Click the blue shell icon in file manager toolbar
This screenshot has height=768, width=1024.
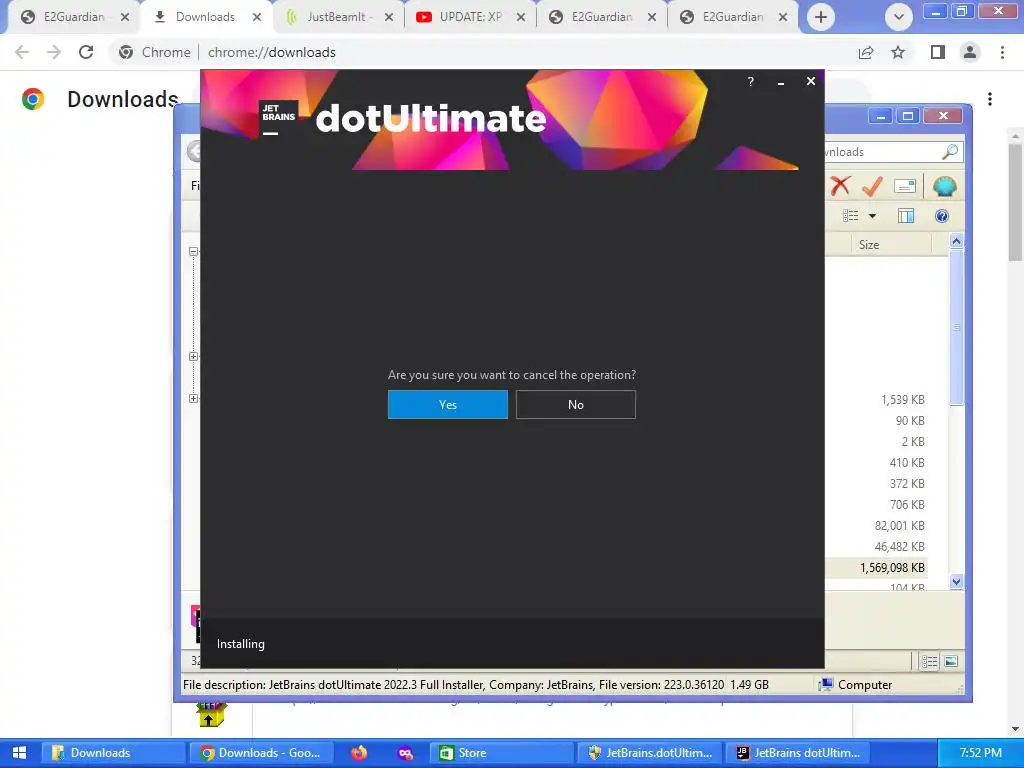pos(944,187)
